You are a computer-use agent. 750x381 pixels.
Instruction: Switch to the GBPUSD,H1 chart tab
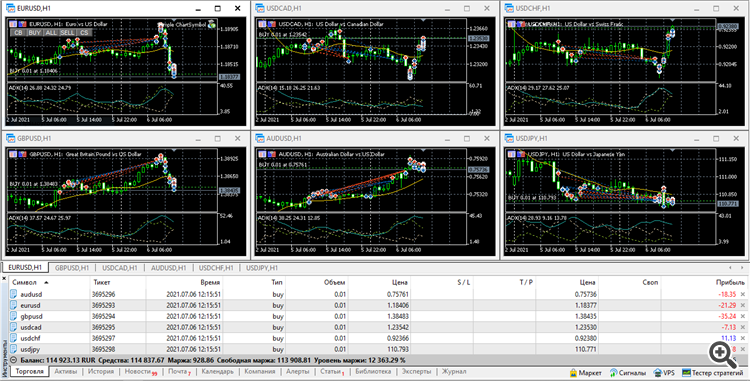72,268
